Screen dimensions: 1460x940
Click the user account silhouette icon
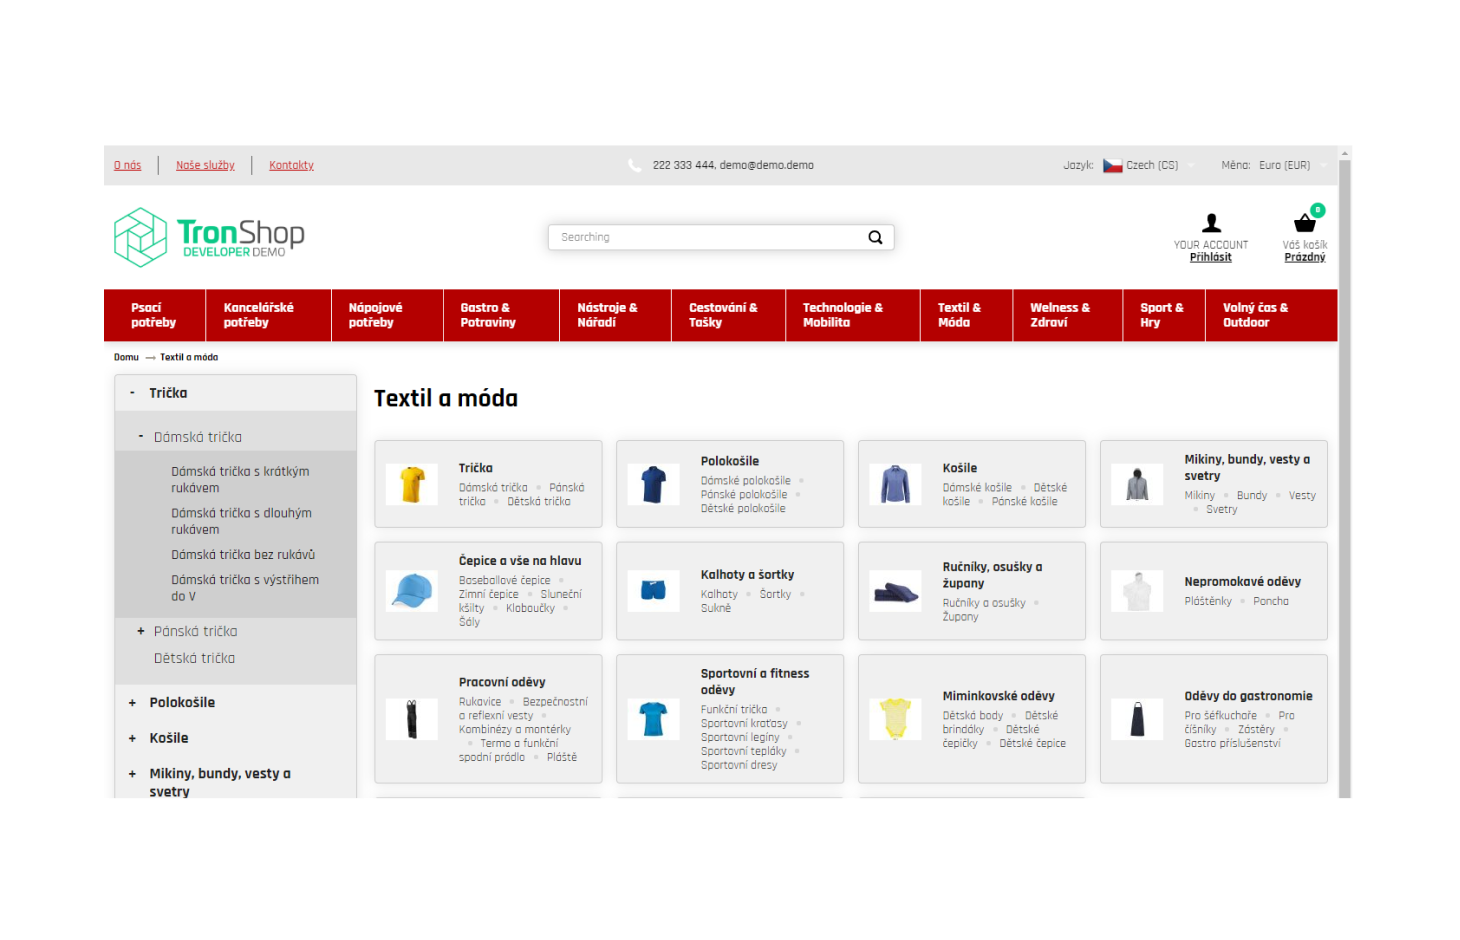coord(1211,223)
